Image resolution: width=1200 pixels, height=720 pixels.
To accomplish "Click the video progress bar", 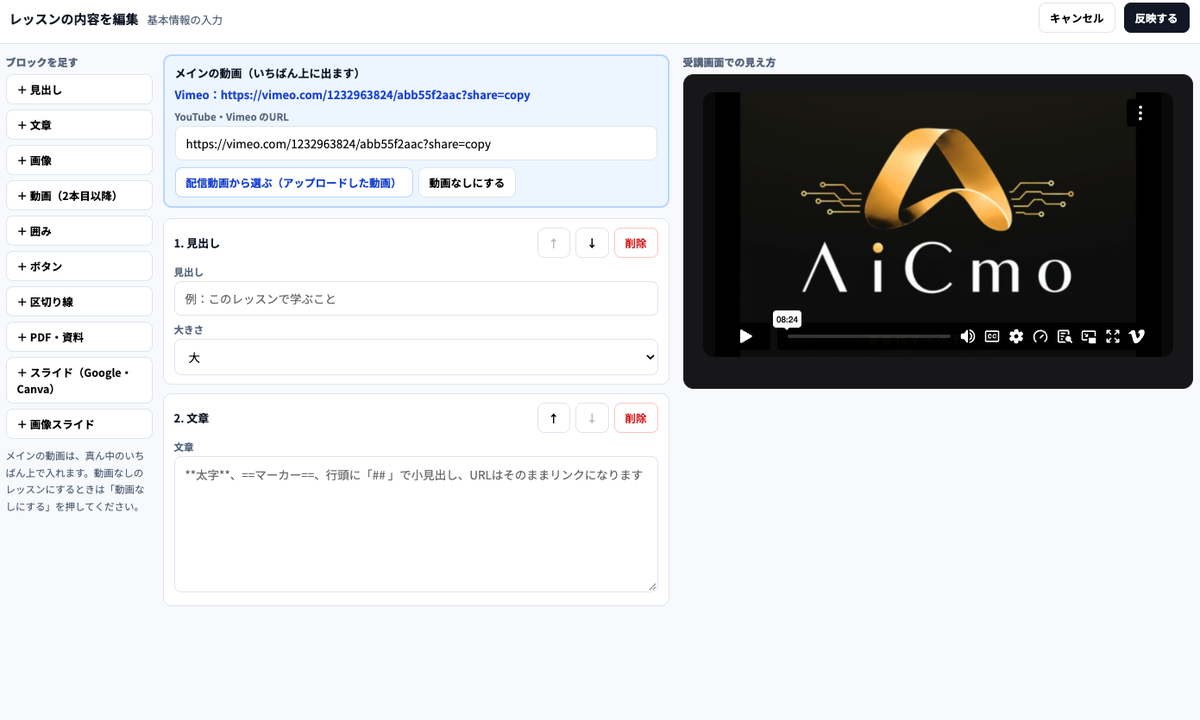I will [869, 336].
